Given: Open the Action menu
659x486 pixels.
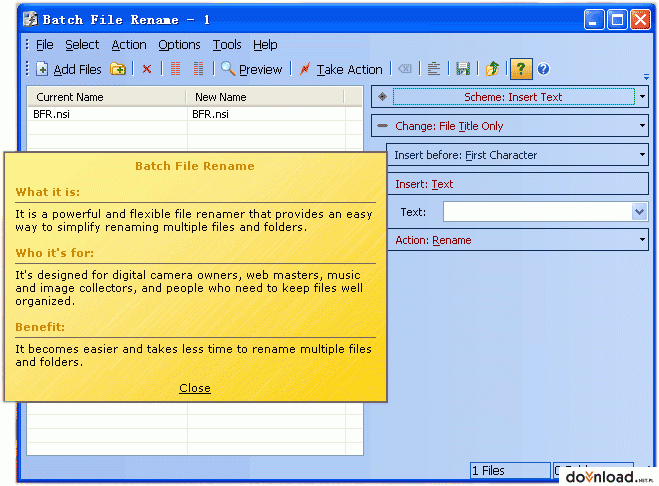Looking at the screenshot, I should pyautogui.click(x=129, y=45).
